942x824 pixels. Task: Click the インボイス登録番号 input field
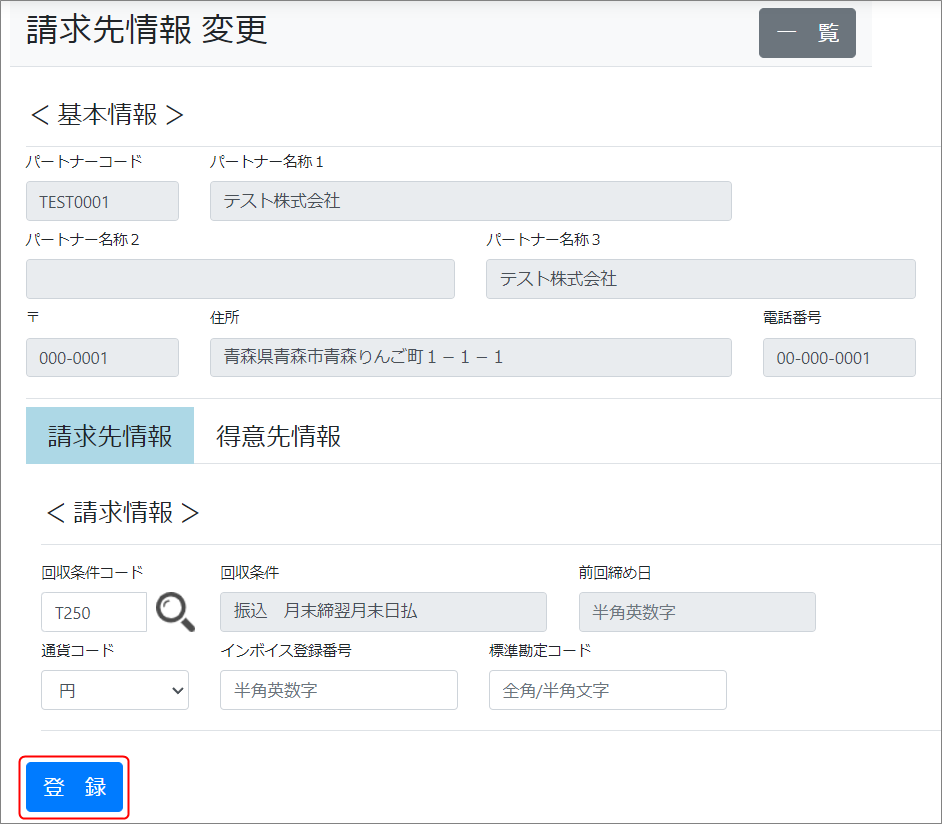click(x=338, y=690)
